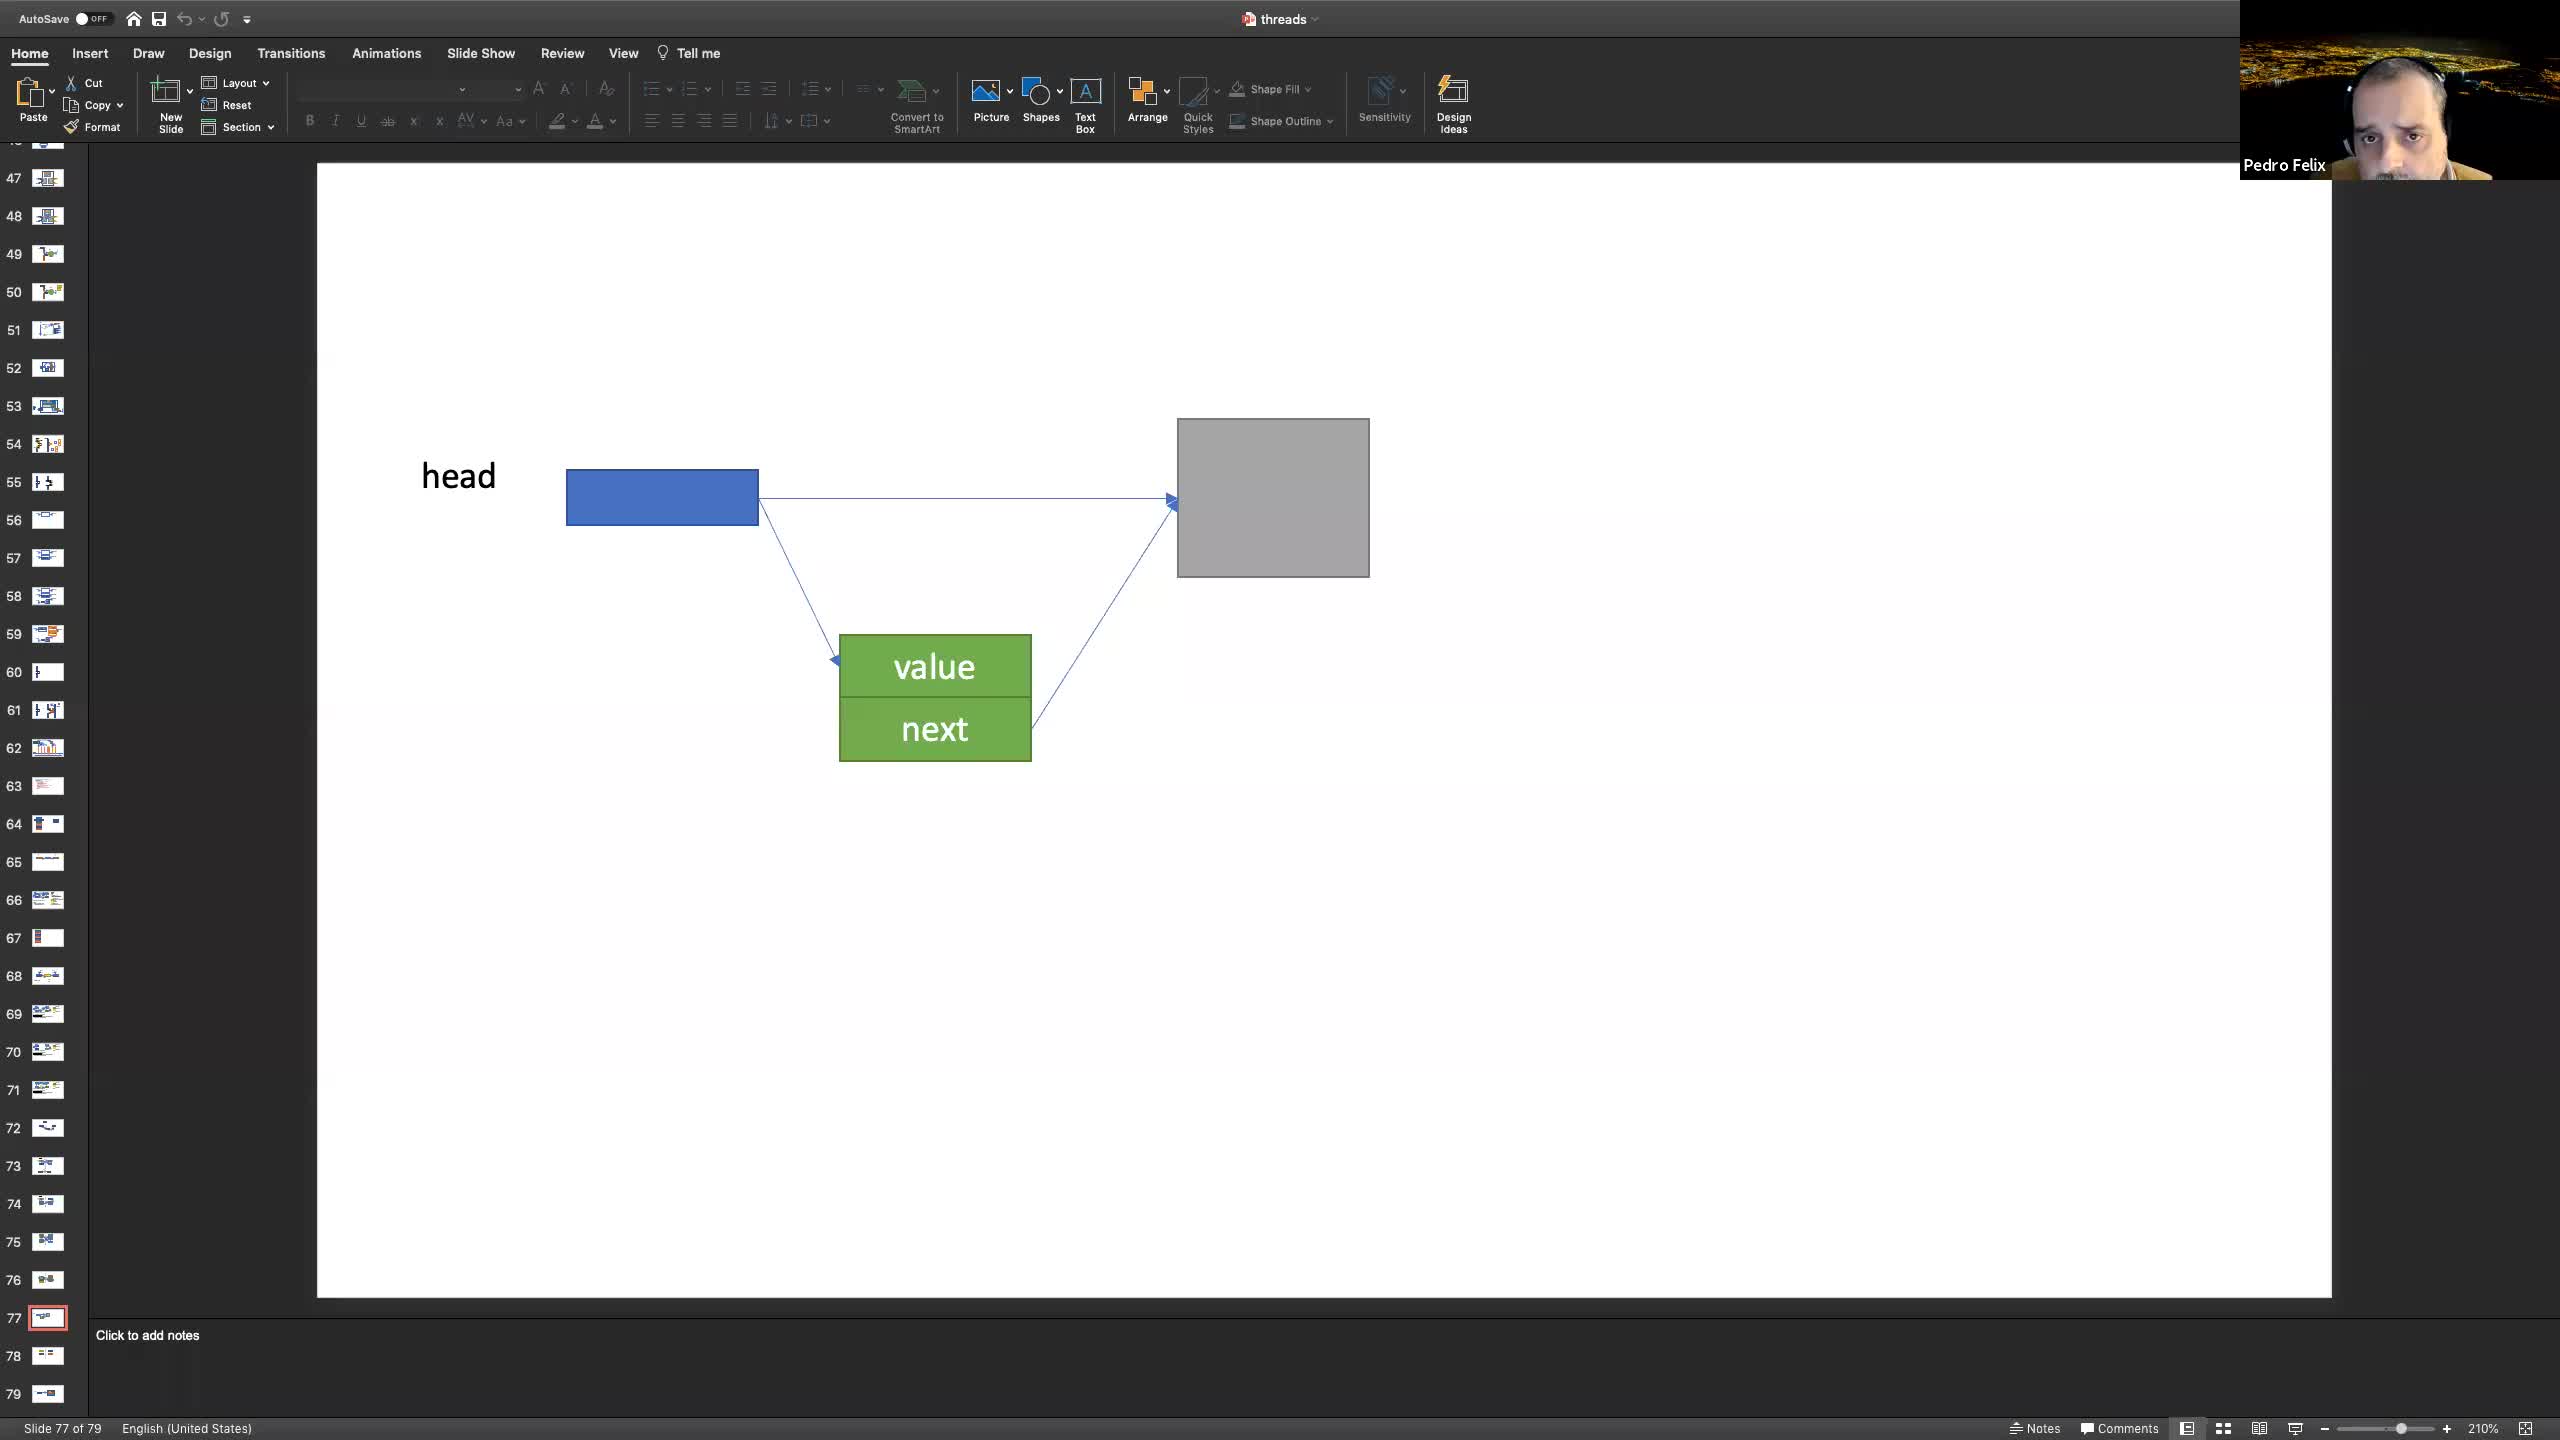Click the Reset slide button
2560x1440 pixels.
(x=227, y=105)
